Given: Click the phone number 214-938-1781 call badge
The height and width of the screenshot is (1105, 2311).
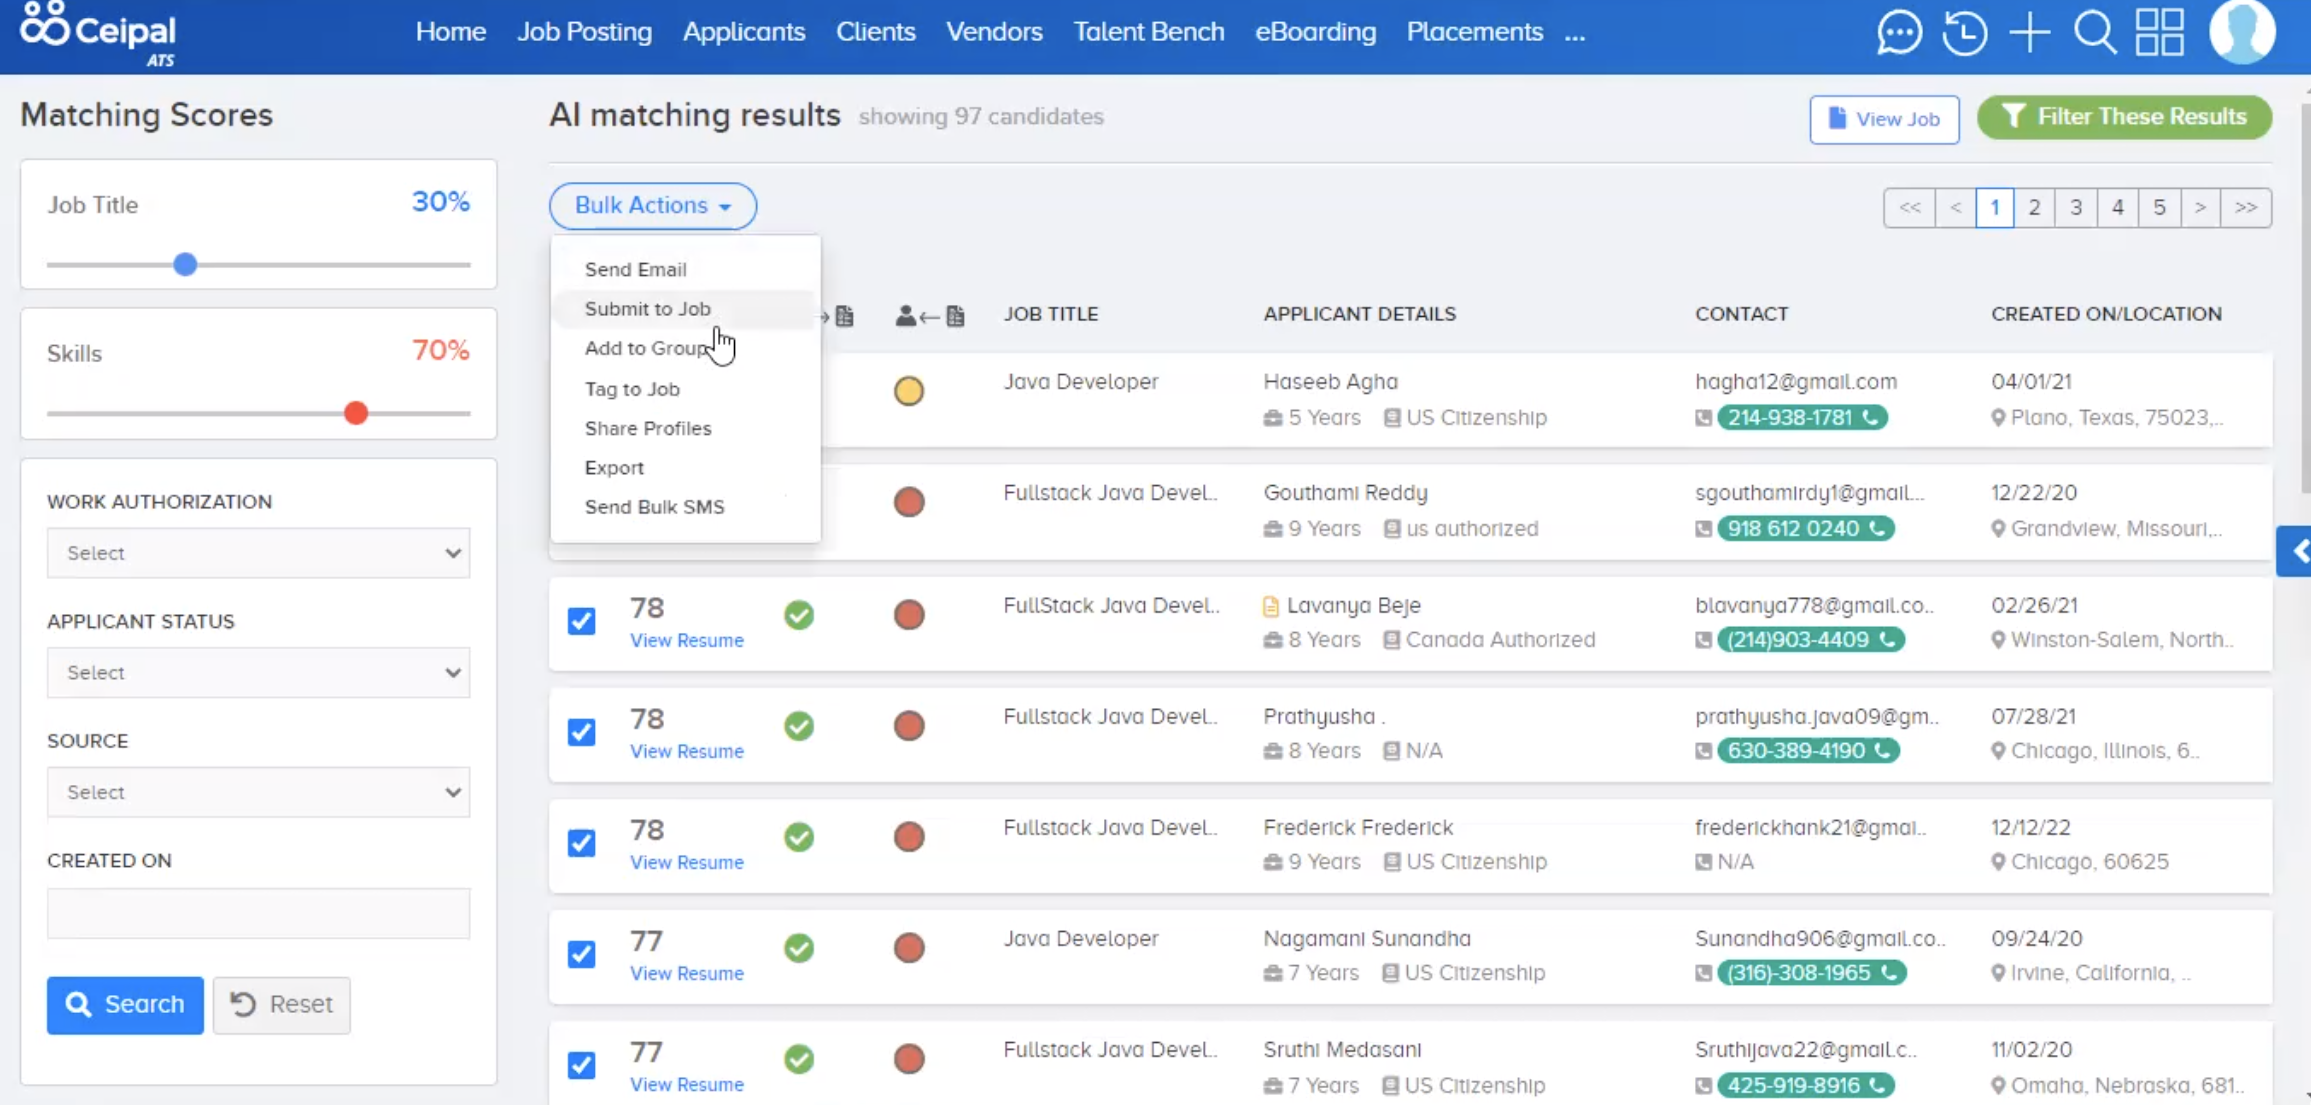Looking at the screenshot, I should pyautogui.click(x=1801, y=417).
